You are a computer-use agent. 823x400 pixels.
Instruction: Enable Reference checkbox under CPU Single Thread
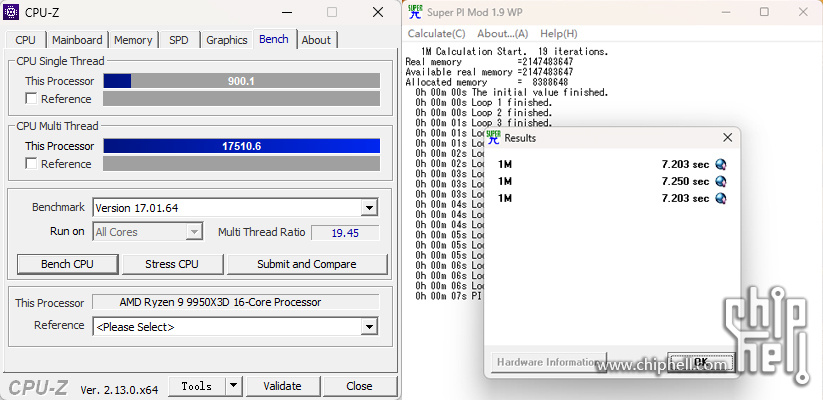[31, 99]
